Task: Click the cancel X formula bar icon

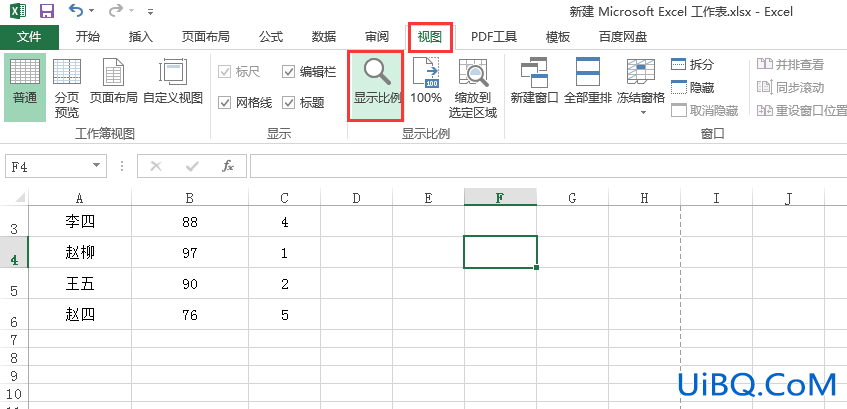Action: click(x=156, y=166)
